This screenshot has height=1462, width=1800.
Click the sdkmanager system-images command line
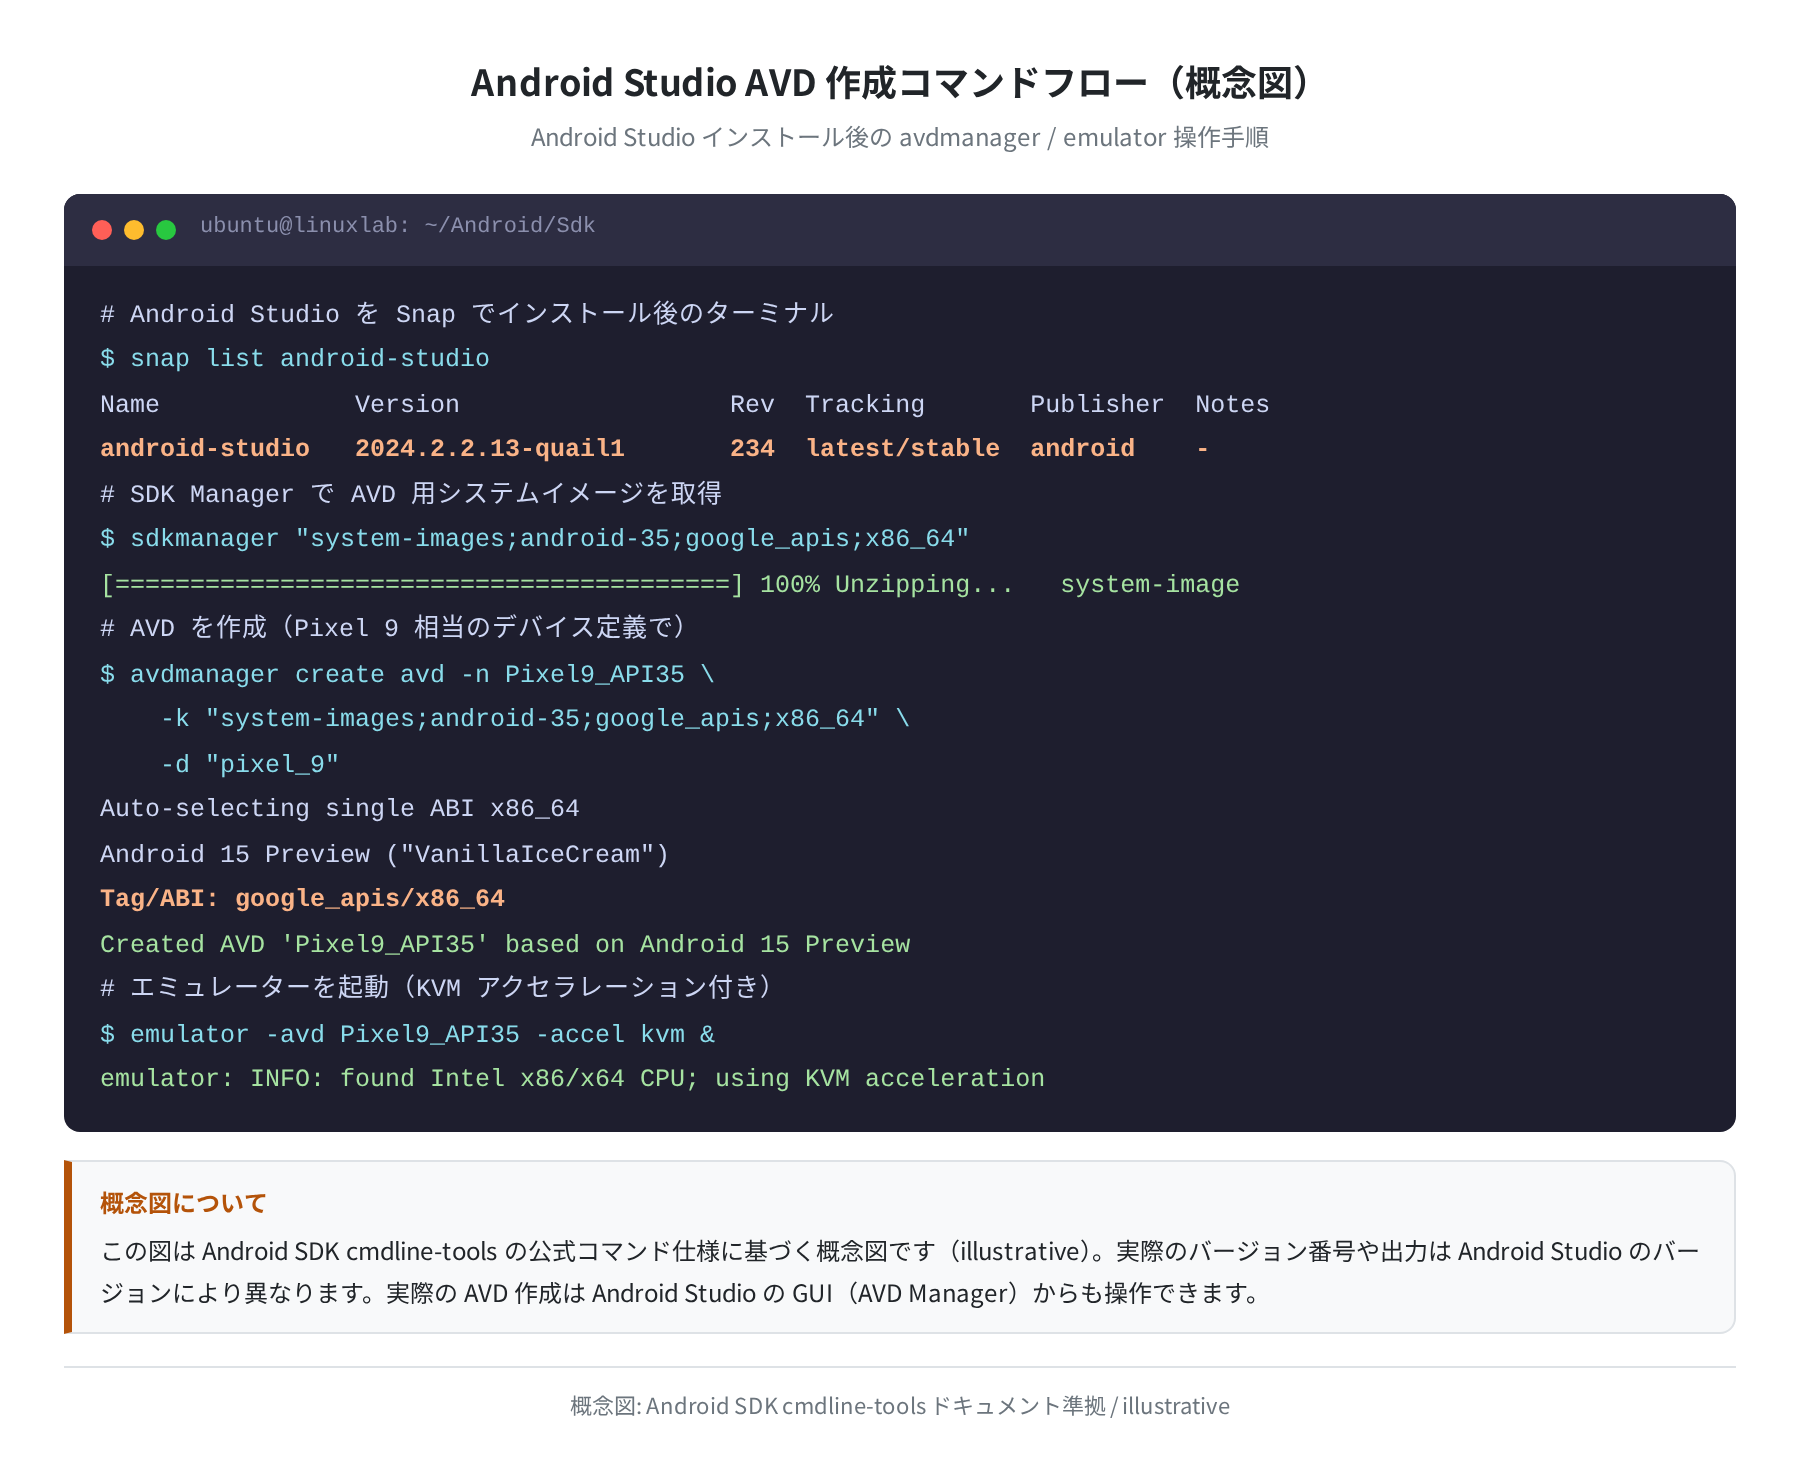(535, 538)
